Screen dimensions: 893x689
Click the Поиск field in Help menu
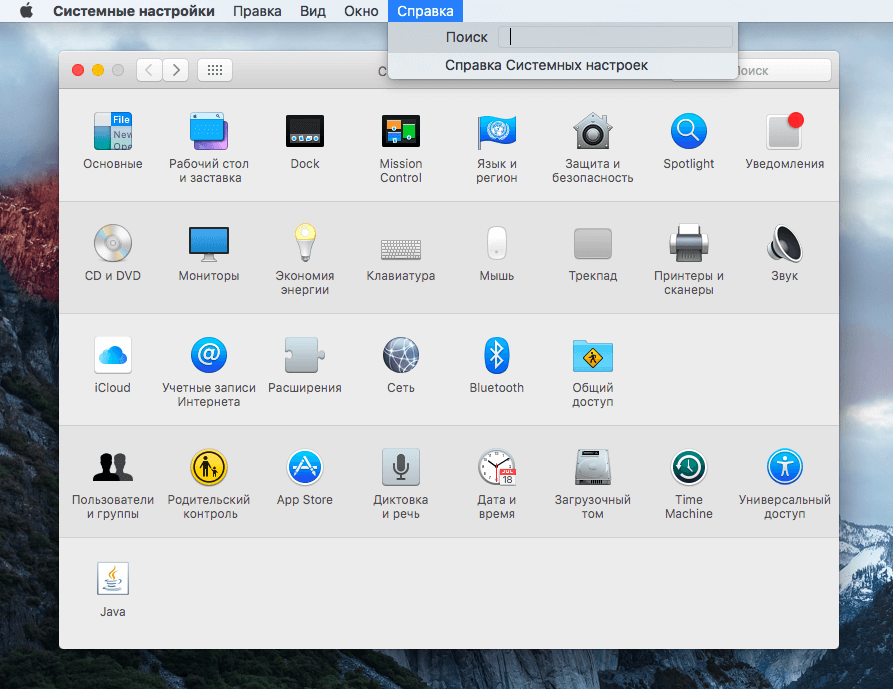tap(615, 37)
